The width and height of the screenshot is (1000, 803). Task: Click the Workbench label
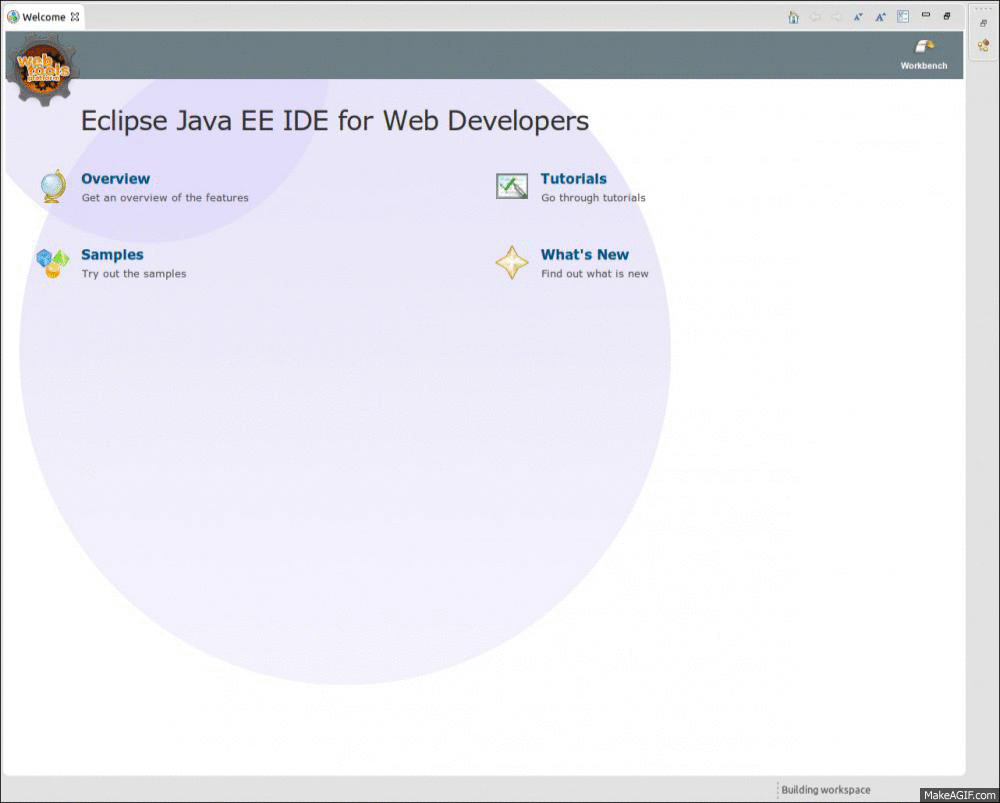(923, 66)
